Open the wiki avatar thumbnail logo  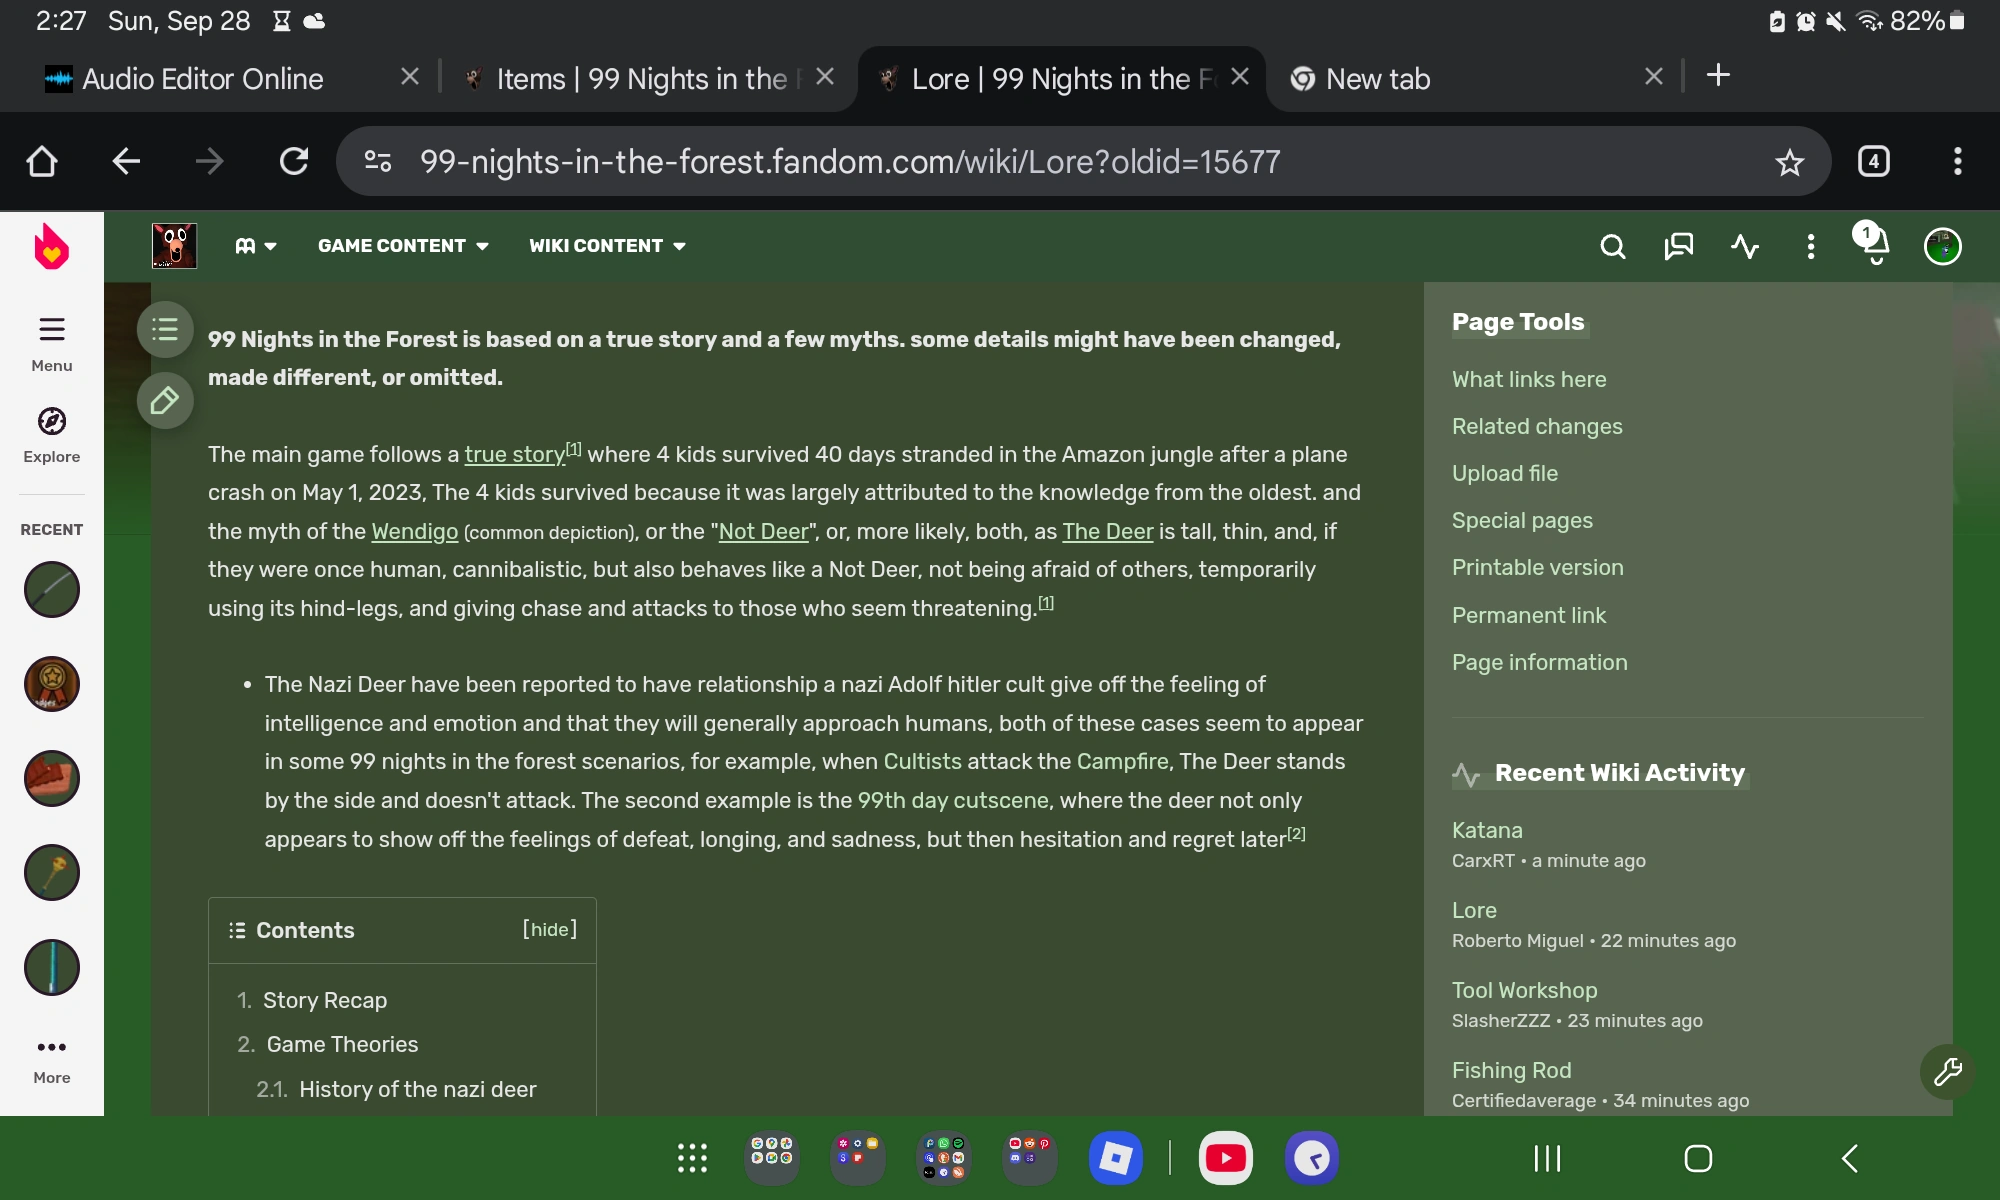click(174, 246)
